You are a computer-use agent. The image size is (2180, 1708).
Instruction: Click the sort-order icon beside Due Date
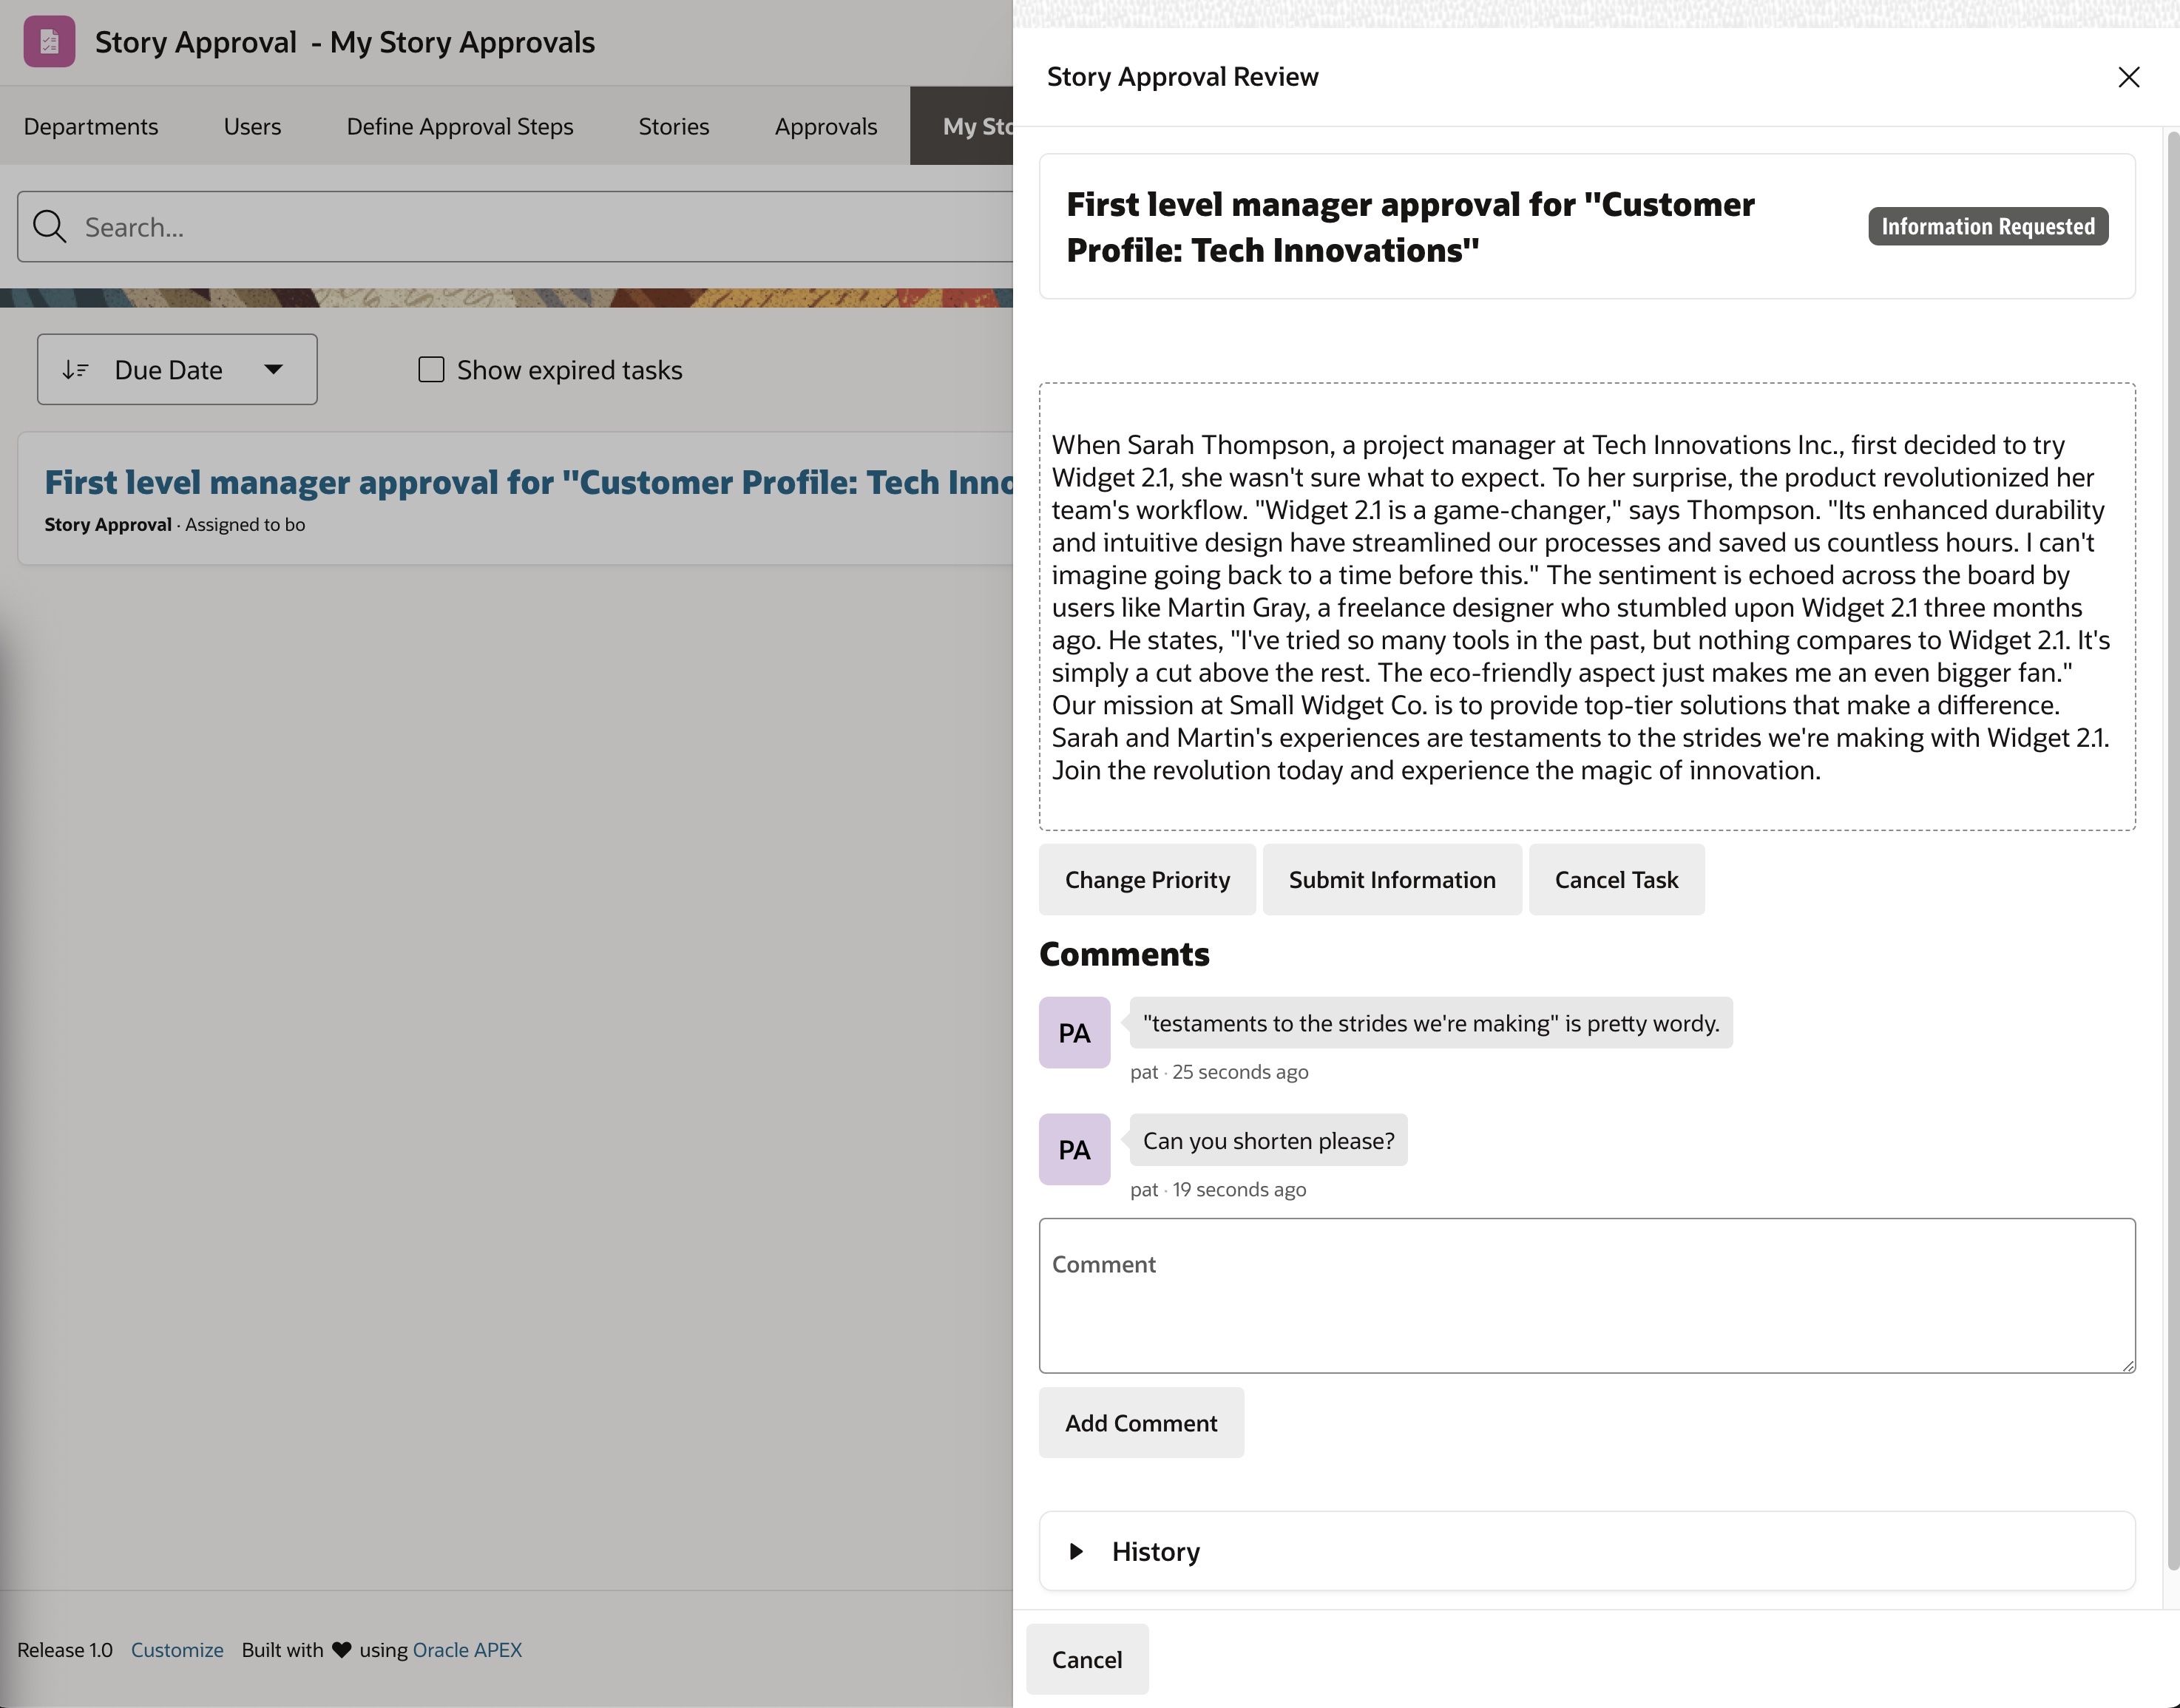76,370
